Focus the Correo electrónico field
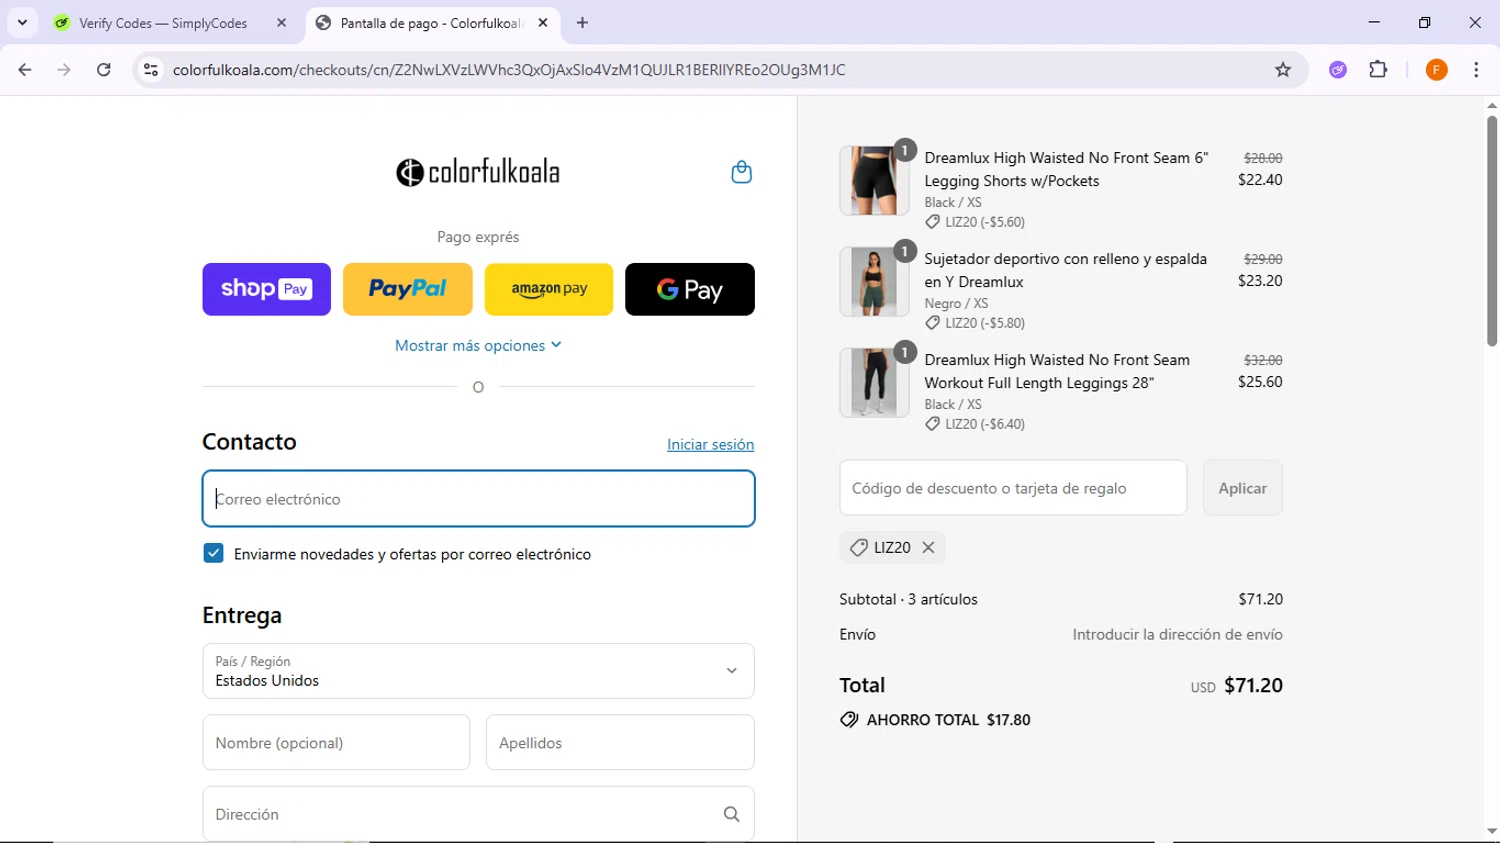 click(x=478, y=499)
